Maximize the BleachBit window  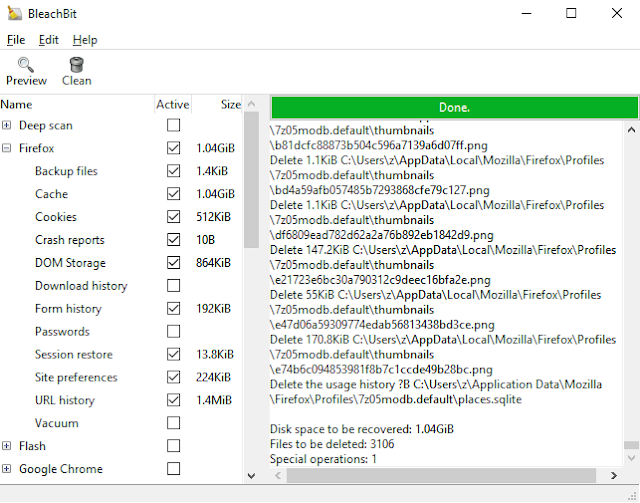(571, 13)
